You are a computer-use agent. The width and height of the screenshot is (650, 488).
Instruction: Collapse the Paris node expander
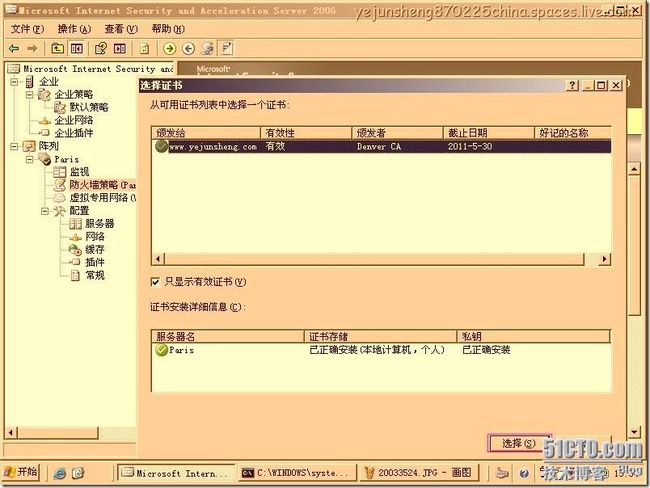tap(29, 159)
